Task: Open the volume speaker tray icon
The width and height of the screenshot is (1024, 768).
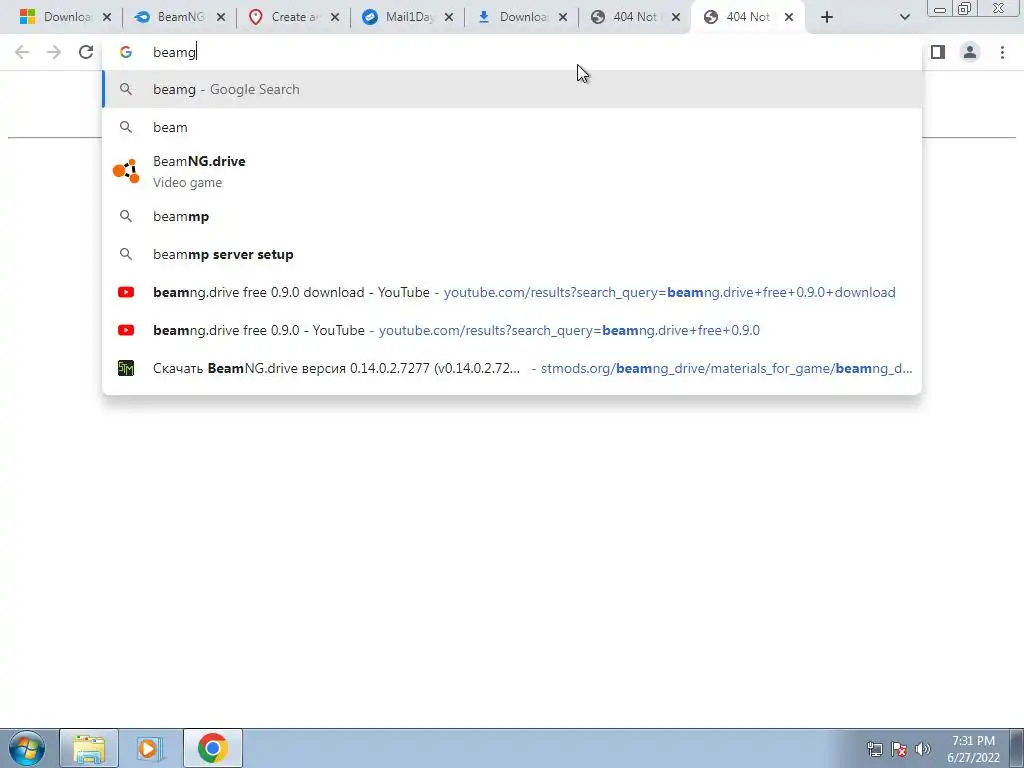Action: pos(922,749)
